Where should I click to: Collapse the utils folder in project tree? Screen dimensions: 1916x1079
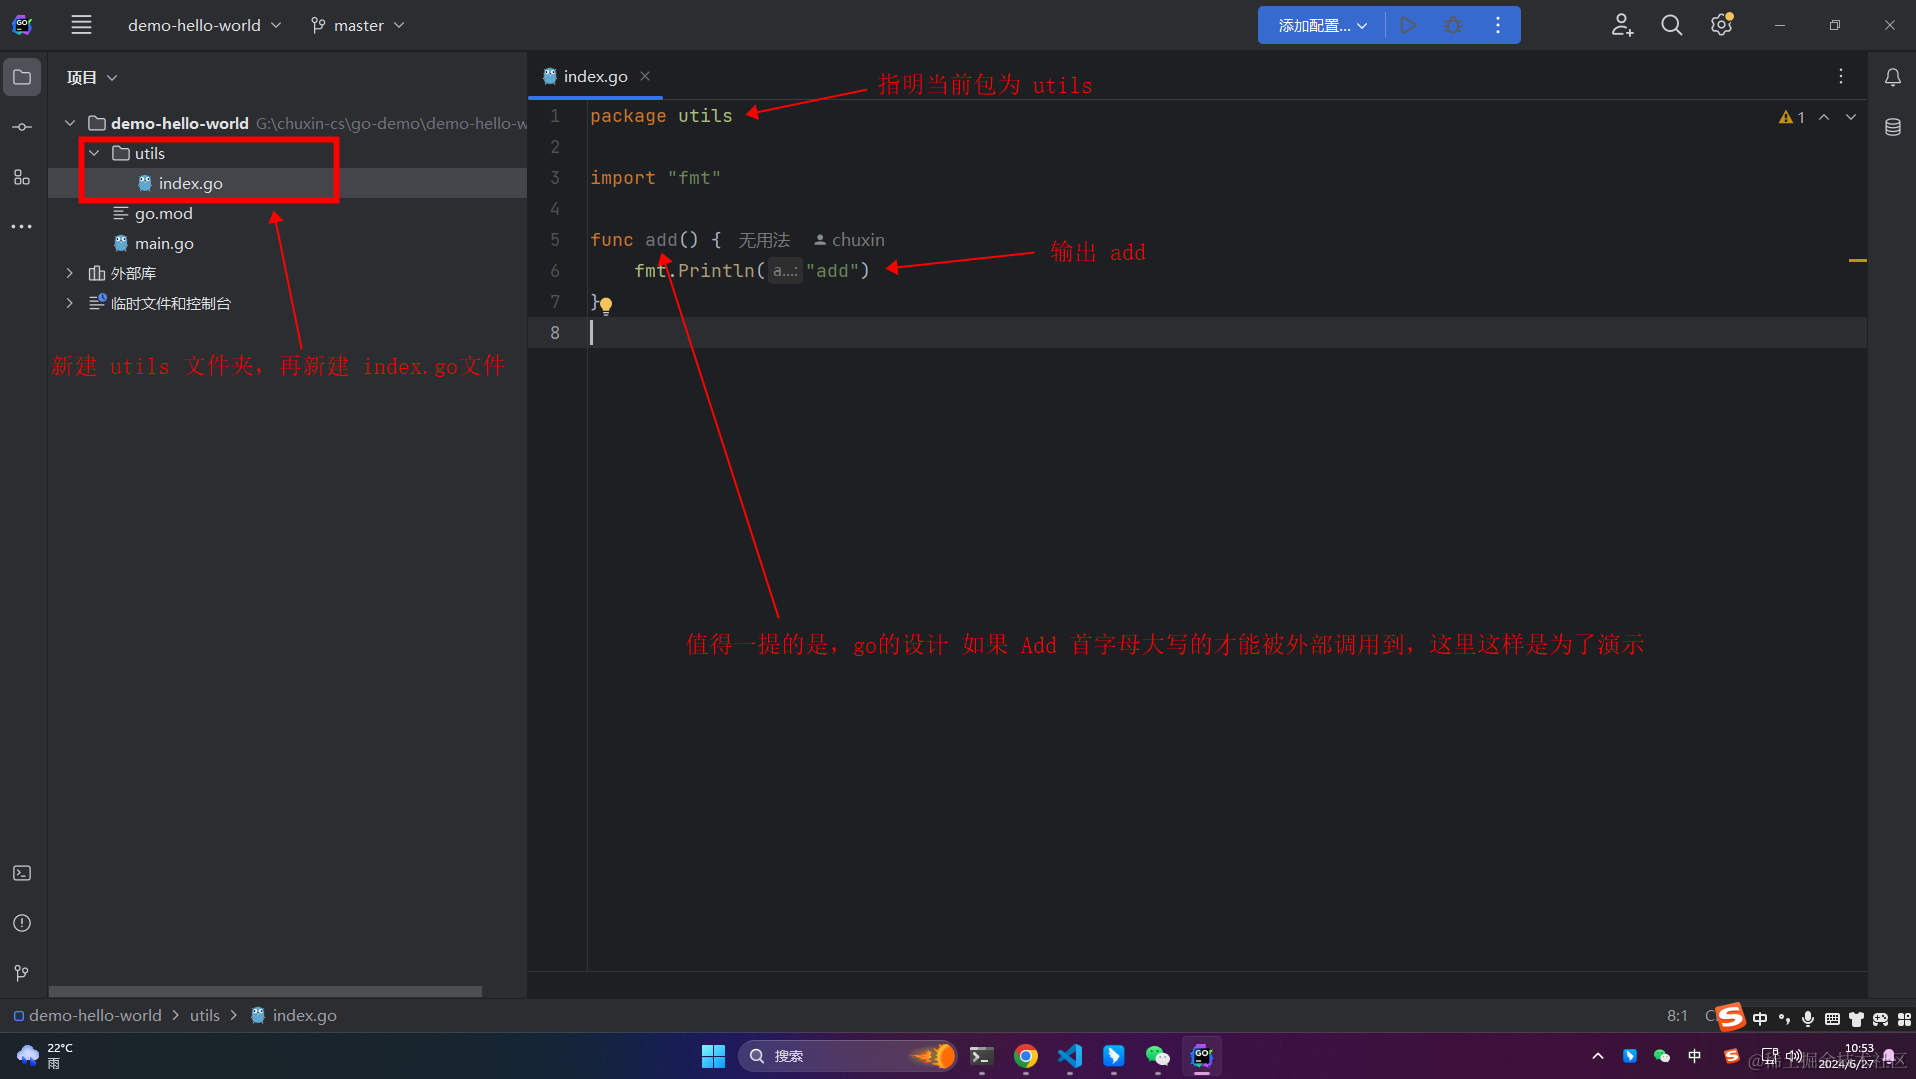click(x=94, y=153)
